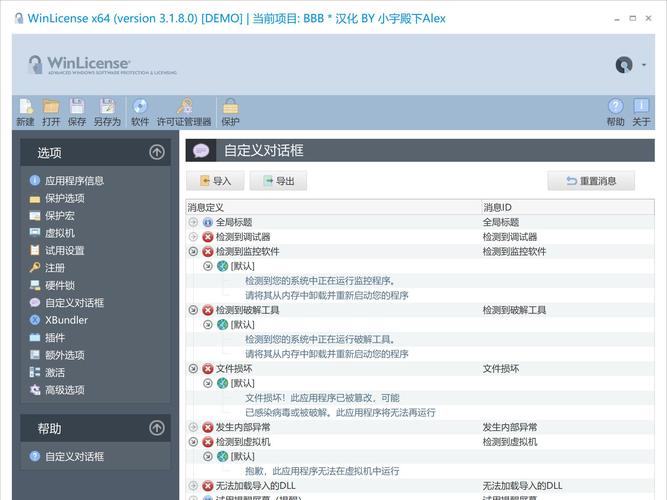This screenshot has width=667, height=500.
Task: Click the 新建 (New) toolbar icon
Action: [25, 108]
